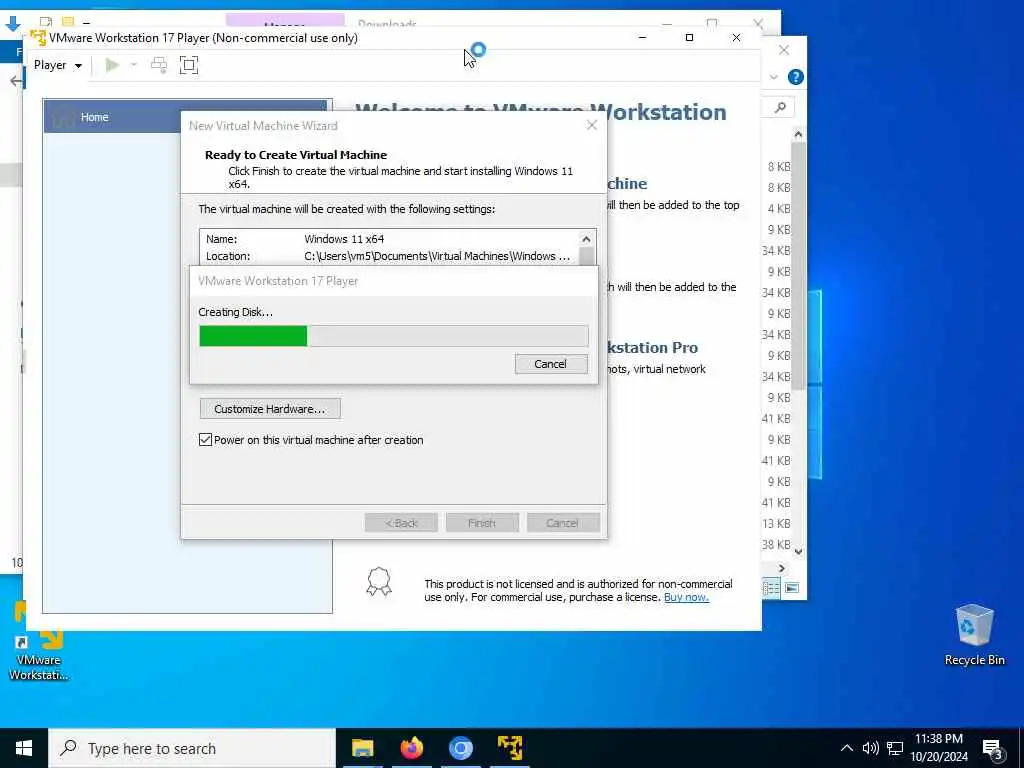Image resolution: width=1024 pixels, height=768 pixels.
Task: Open VMware Workstation desktop shortcut
Action: tap(39, 643)
